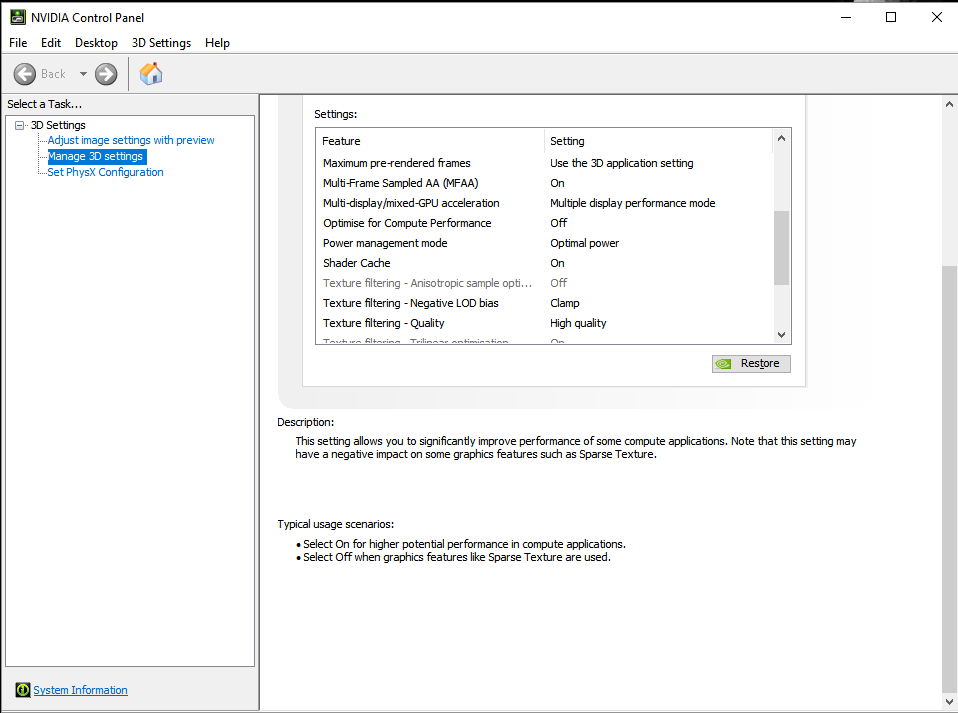Open the Desktop menu
Image resolution: width=958 pixels, height=713 pixels.
96,43
